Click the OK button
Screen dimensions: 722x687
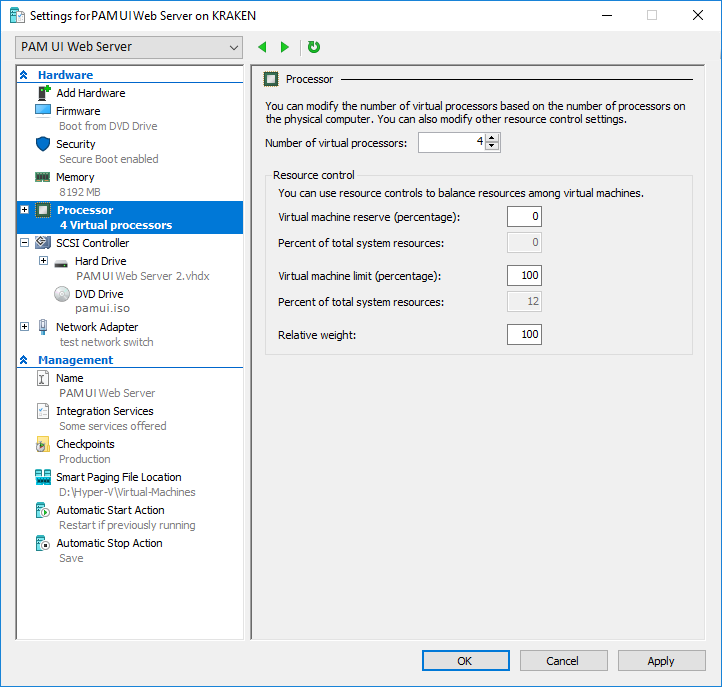click(x=466, y=661)
